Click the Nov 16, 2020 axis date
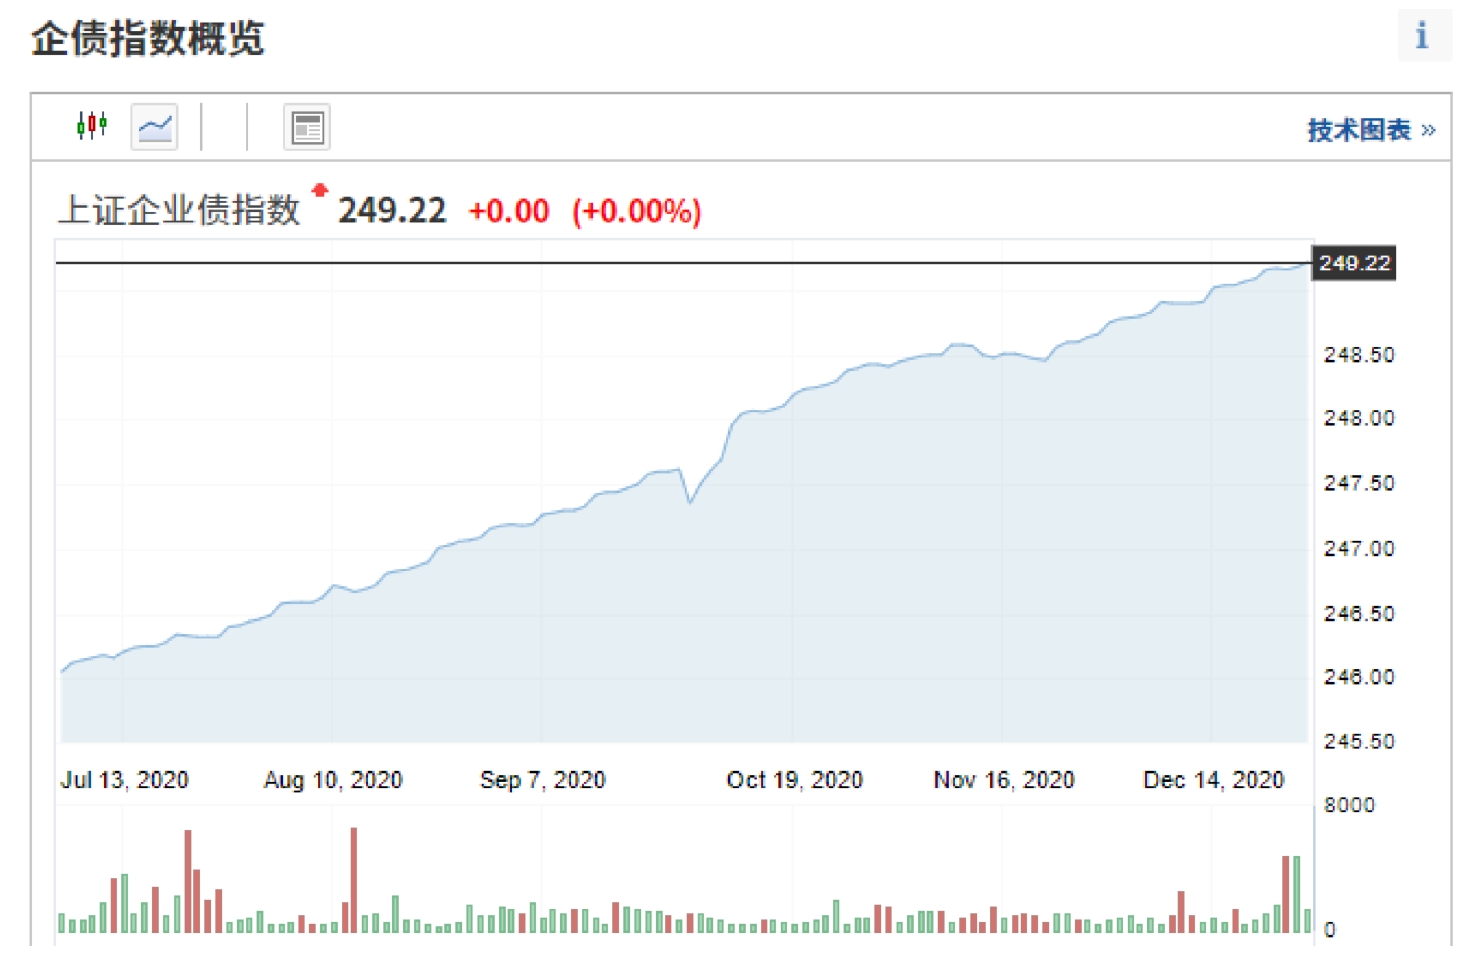This screenshot has height=953, width=1470. point(1004,780)
